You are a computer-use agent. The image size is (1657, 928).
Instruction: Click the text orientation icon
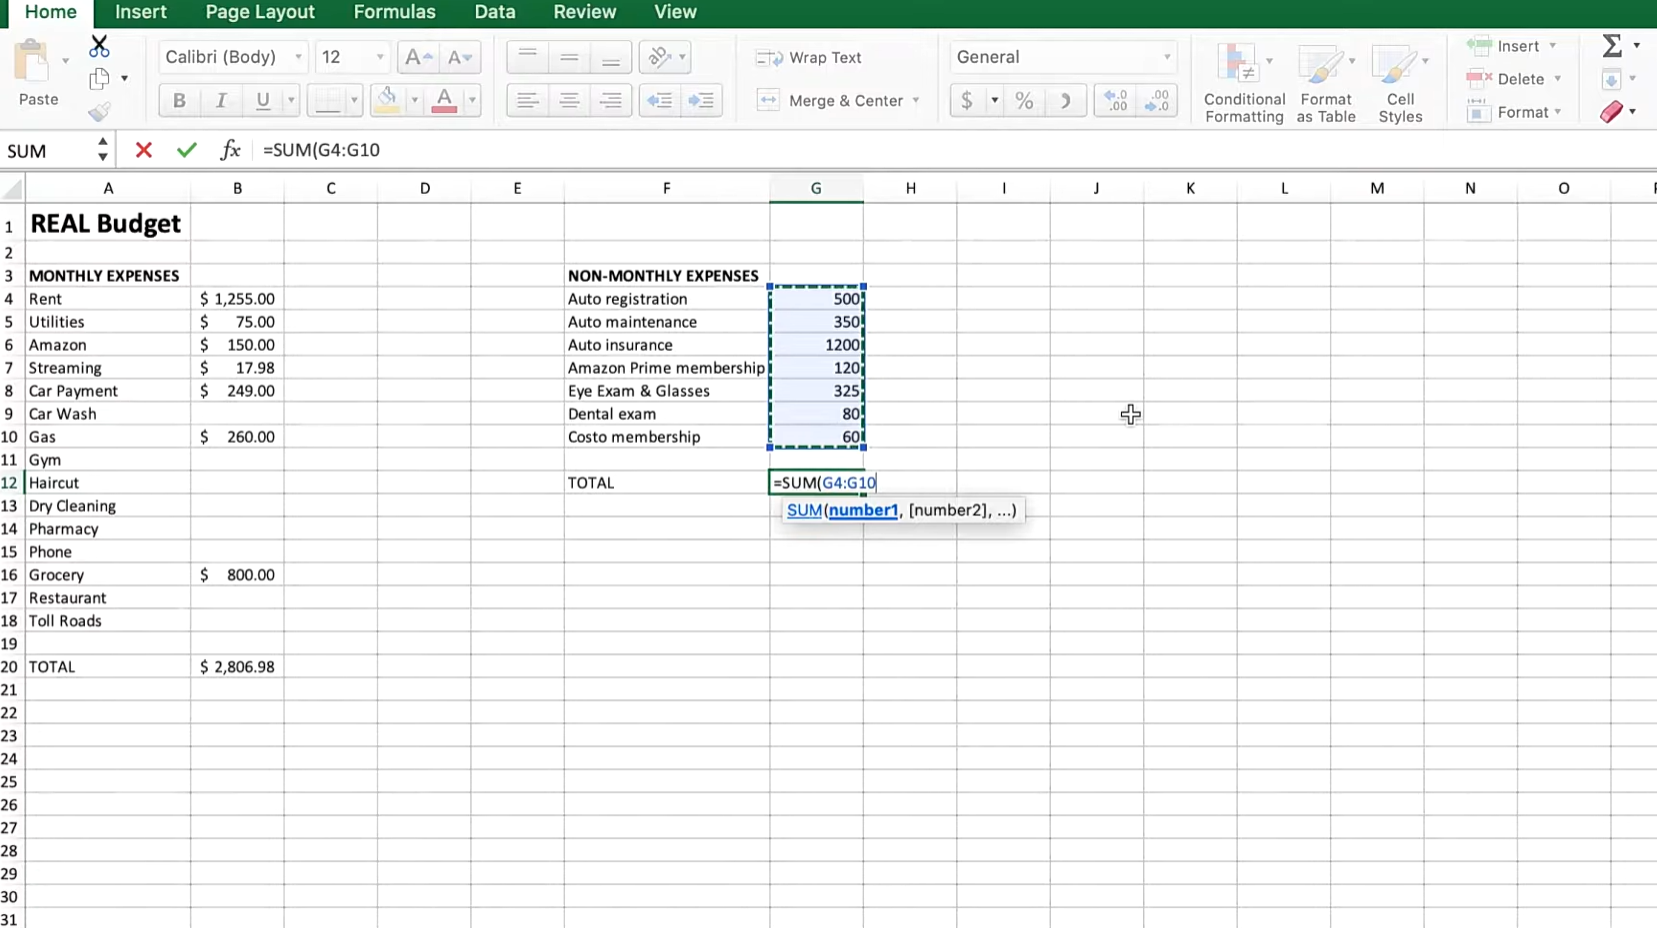(x=660, y=57)
